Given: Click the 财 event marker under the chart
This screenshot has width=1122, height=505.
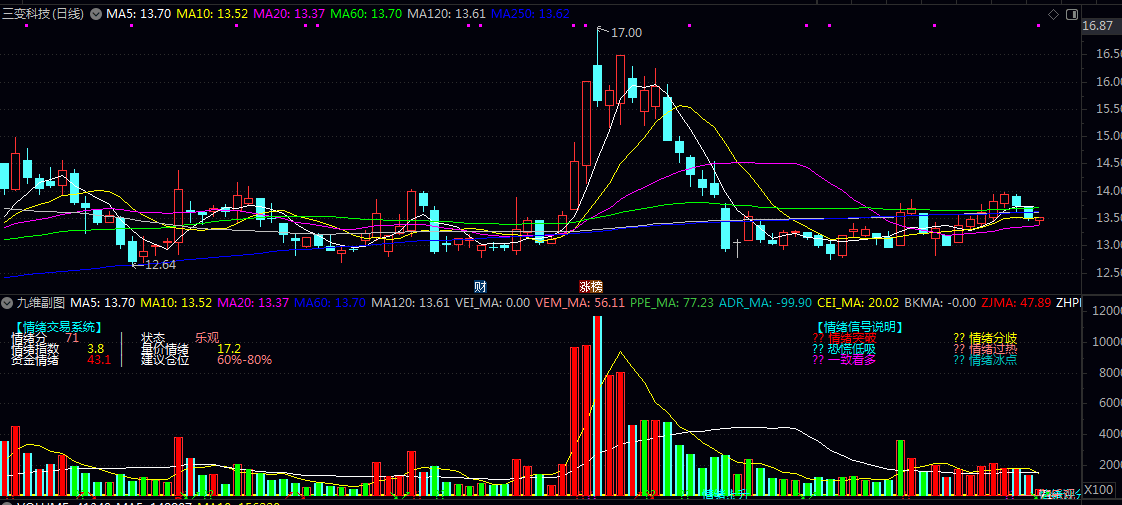Looking at the screenshot, I should coord(480,286).
